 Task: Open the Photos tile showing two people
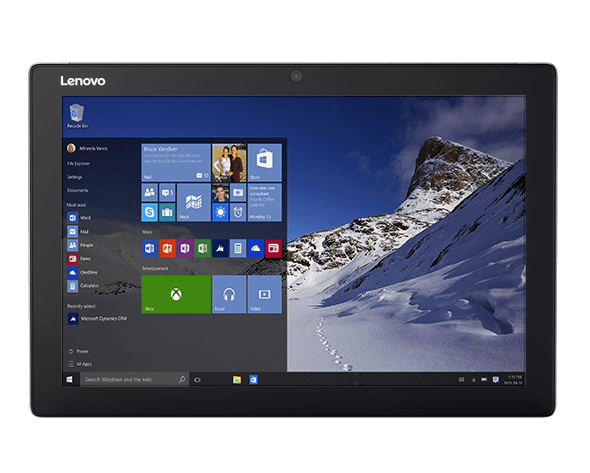click(229, 162)
